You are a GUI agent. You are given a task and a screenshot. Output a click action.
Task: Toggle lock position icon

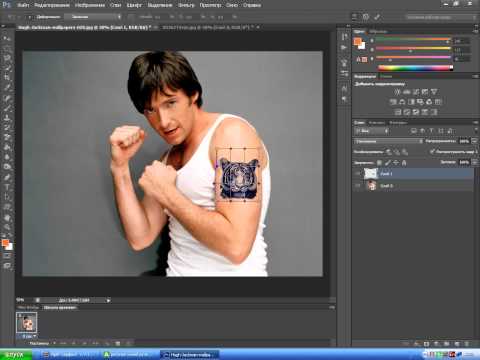pyautogui.click(x=396, y=163)
